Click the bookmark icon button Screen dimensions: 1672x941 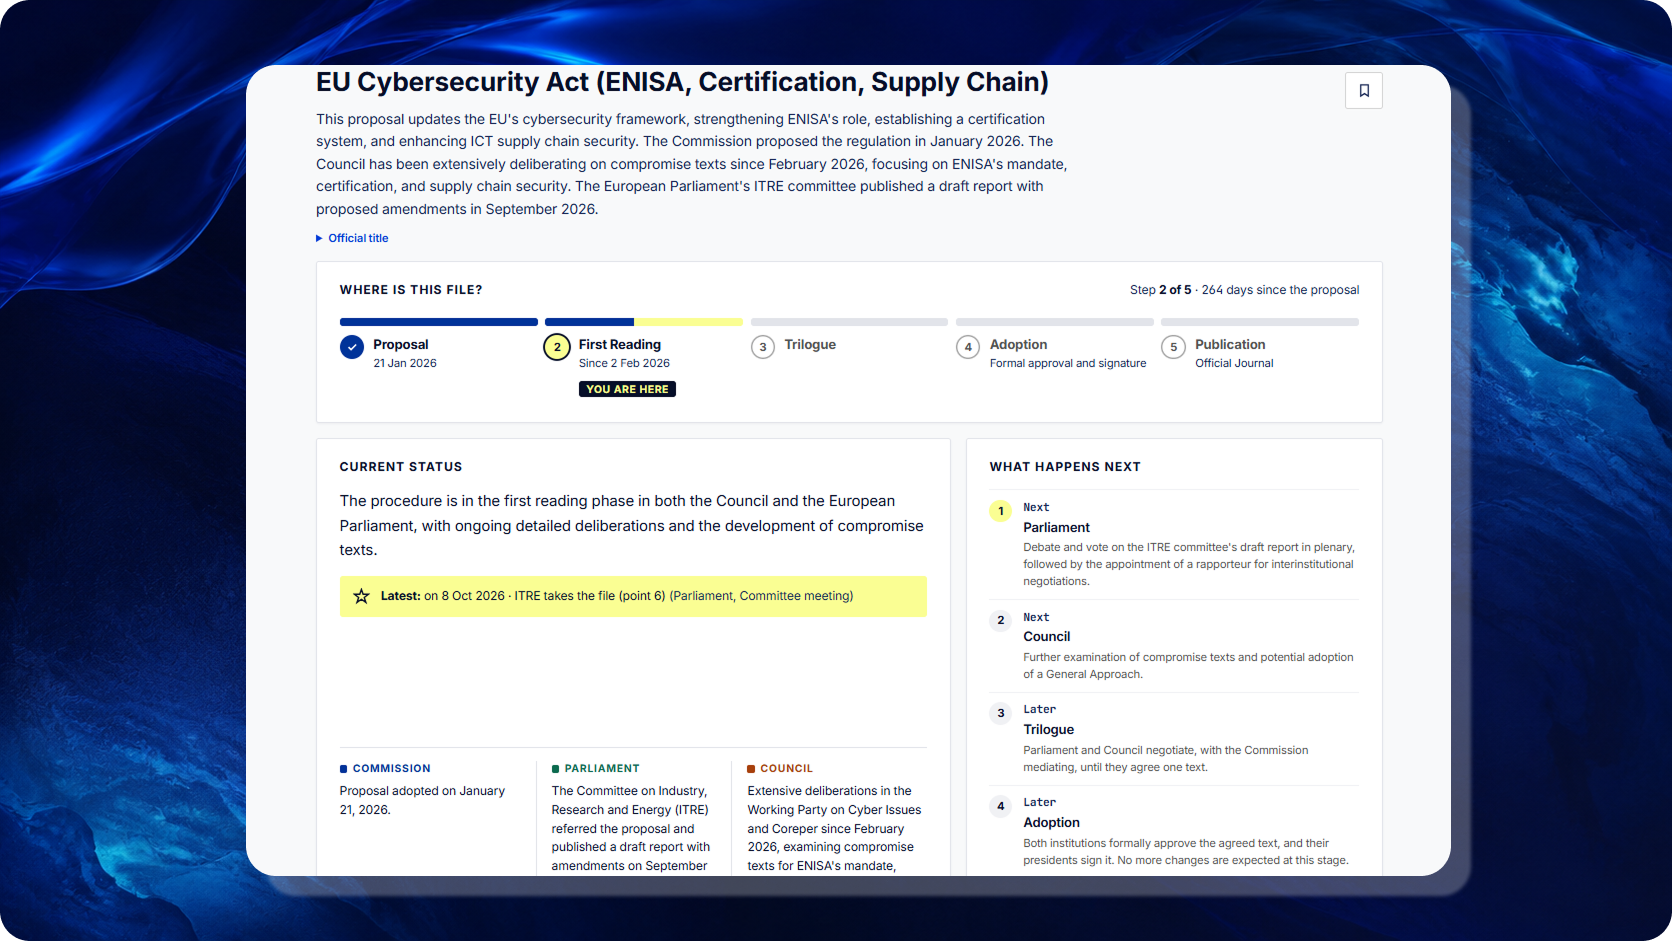(x=1363, y=91)
